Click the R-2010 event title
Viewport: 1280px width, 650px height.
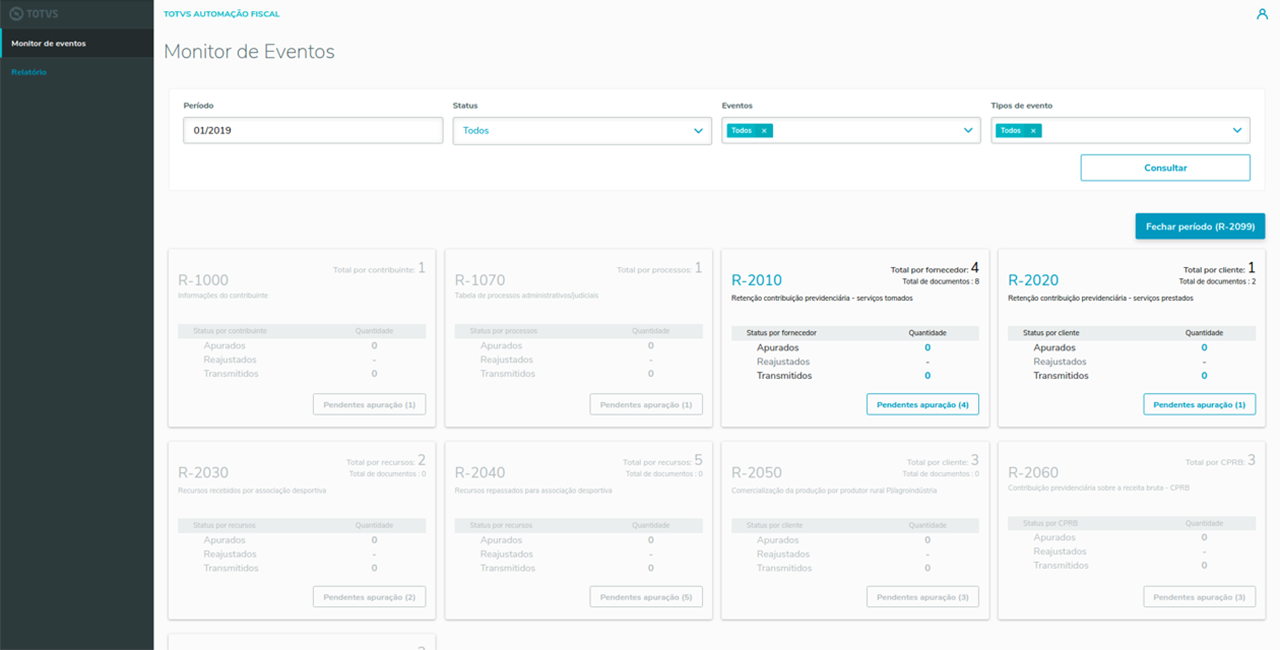tap(757, 281)
